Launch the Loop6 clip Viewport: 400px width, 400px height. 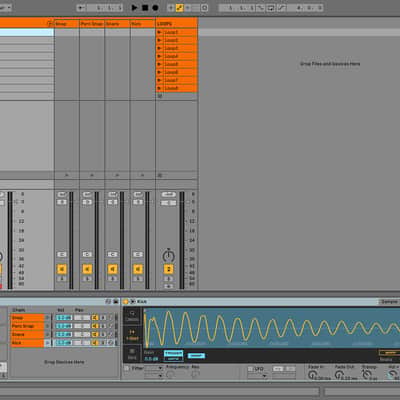pos(160,72)
